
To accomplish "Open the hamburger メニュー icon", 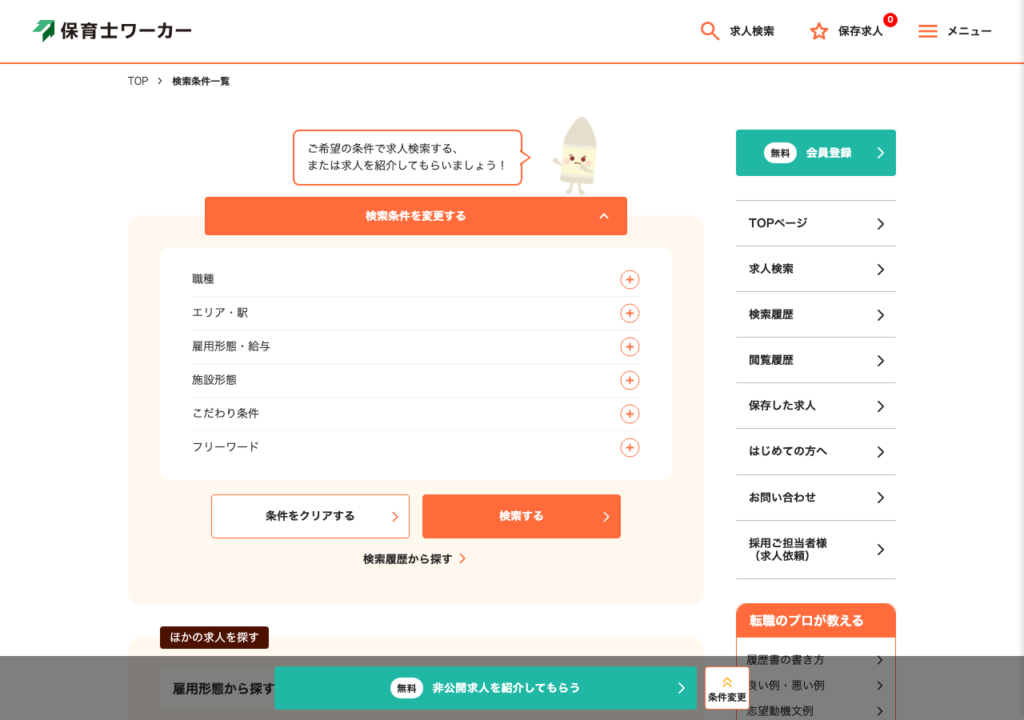I will (927, 31).
